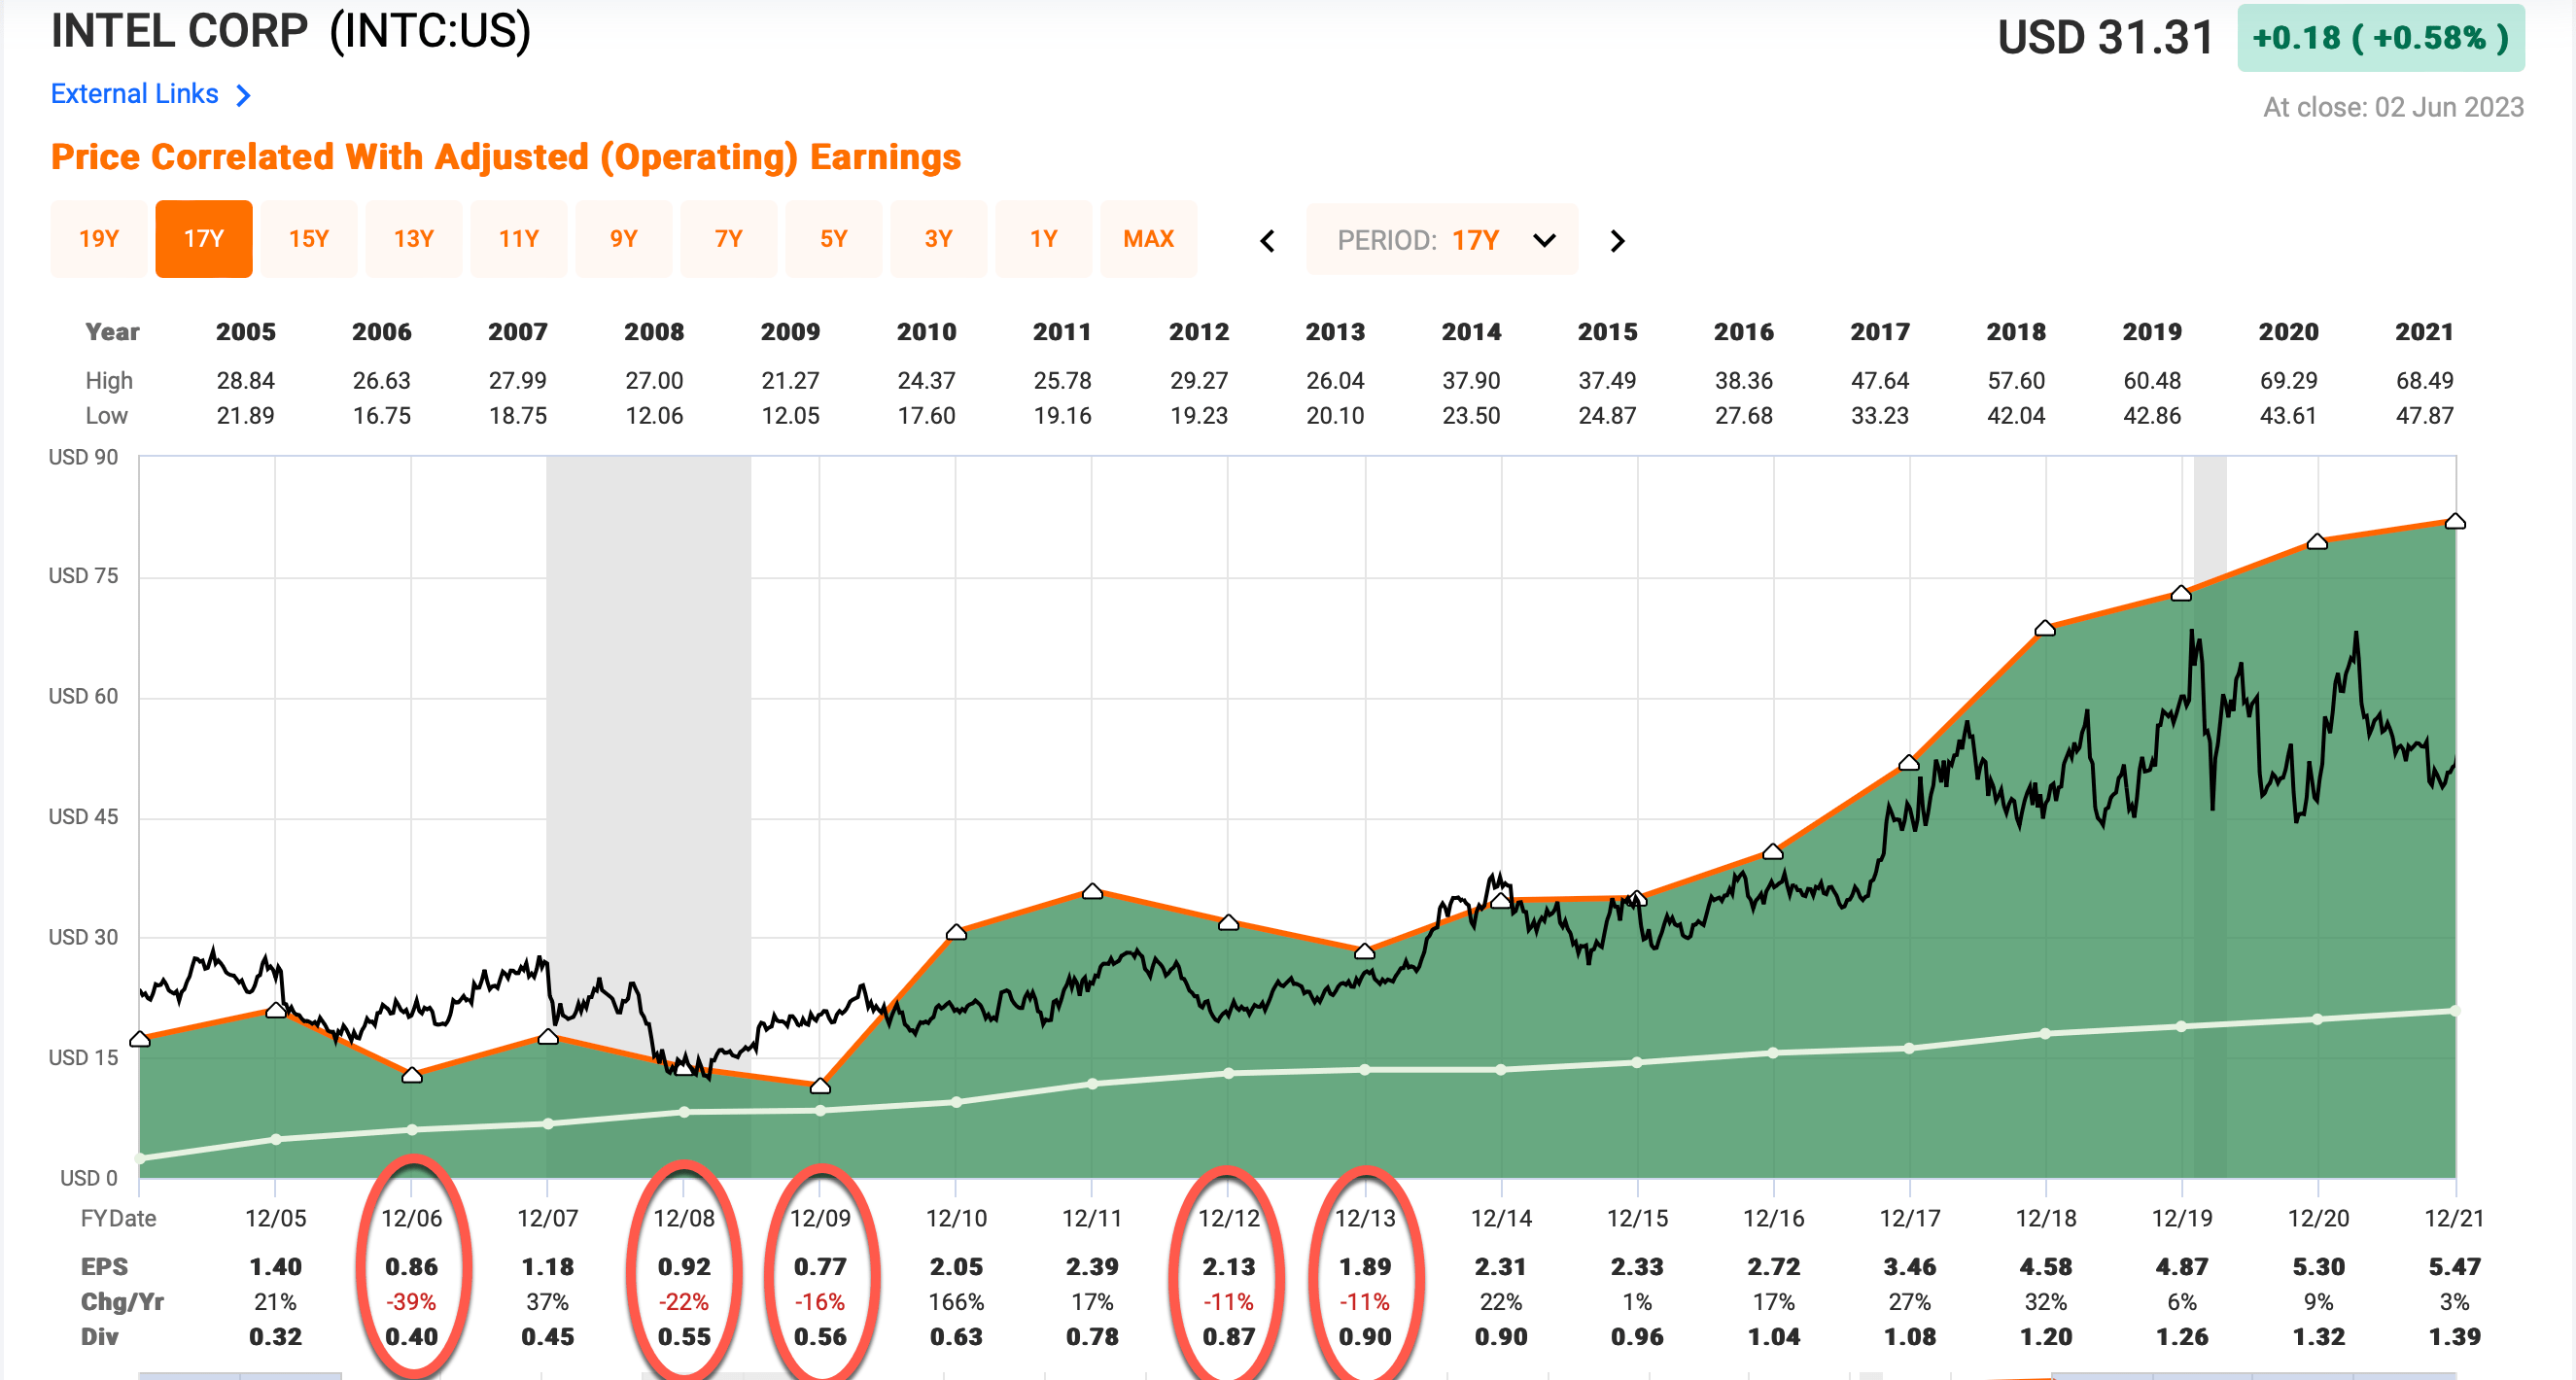2576x1380 pixels.
Task: Click the 12/18 earnings triangle marker
Action: click(x=2045, y=628)
